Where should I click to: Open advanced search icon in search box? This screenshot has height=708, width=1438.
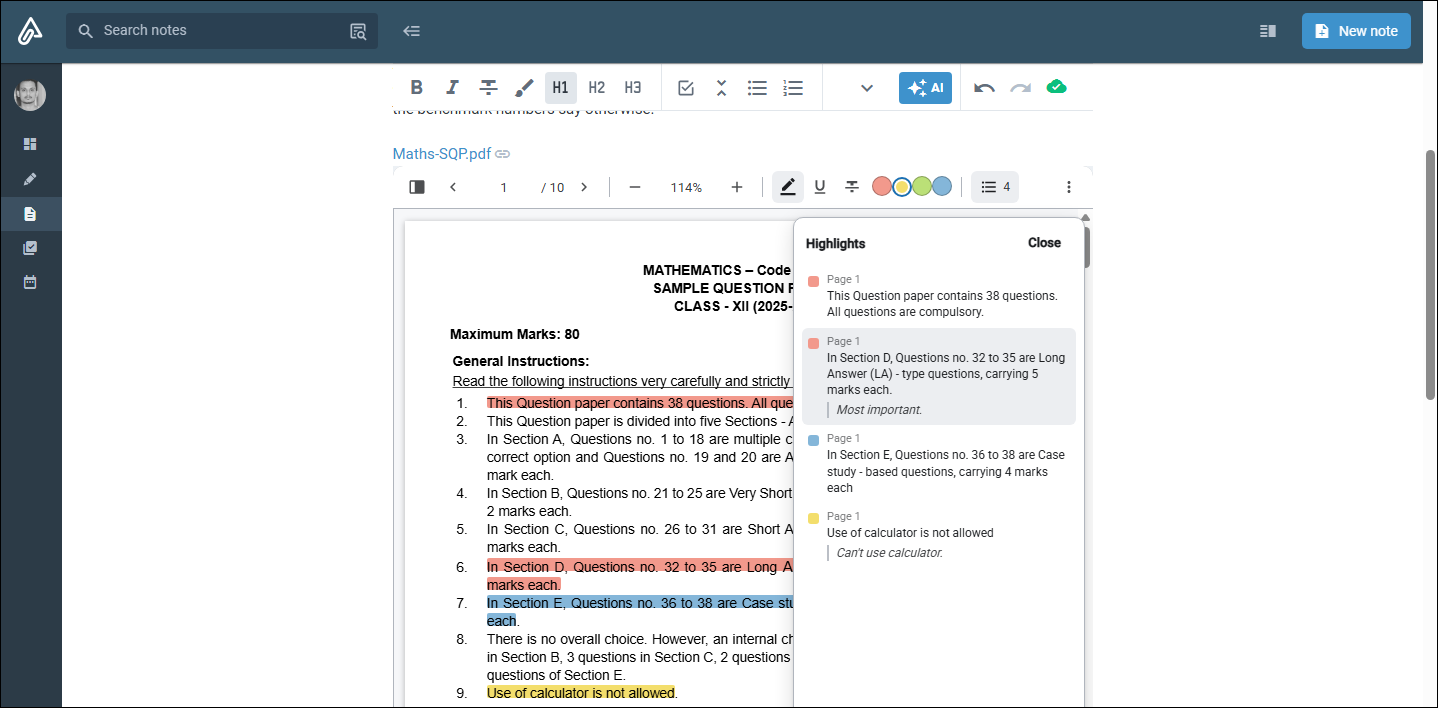(x=358, y=31)
